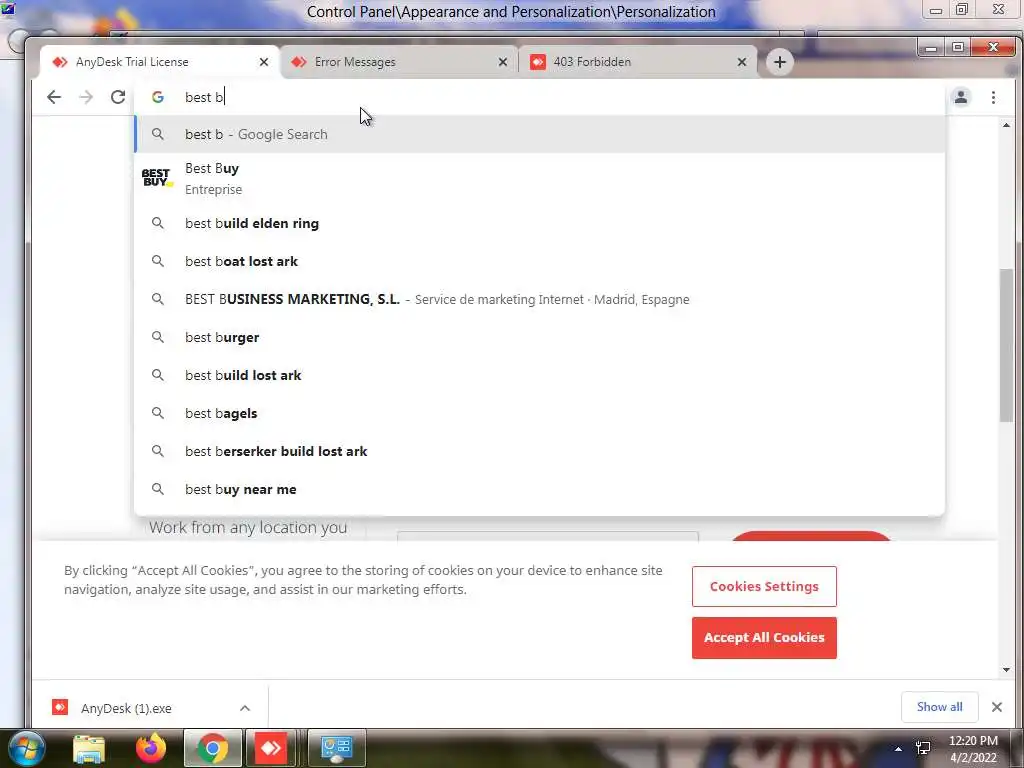Screen dimensions: 1024x768
Task: Accept All Cookies
Action: [764, 637]
